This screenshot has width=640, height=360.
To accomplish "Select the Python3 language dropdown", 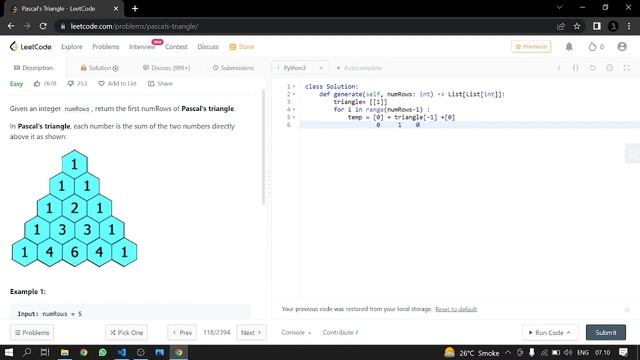I will [300, 68].
